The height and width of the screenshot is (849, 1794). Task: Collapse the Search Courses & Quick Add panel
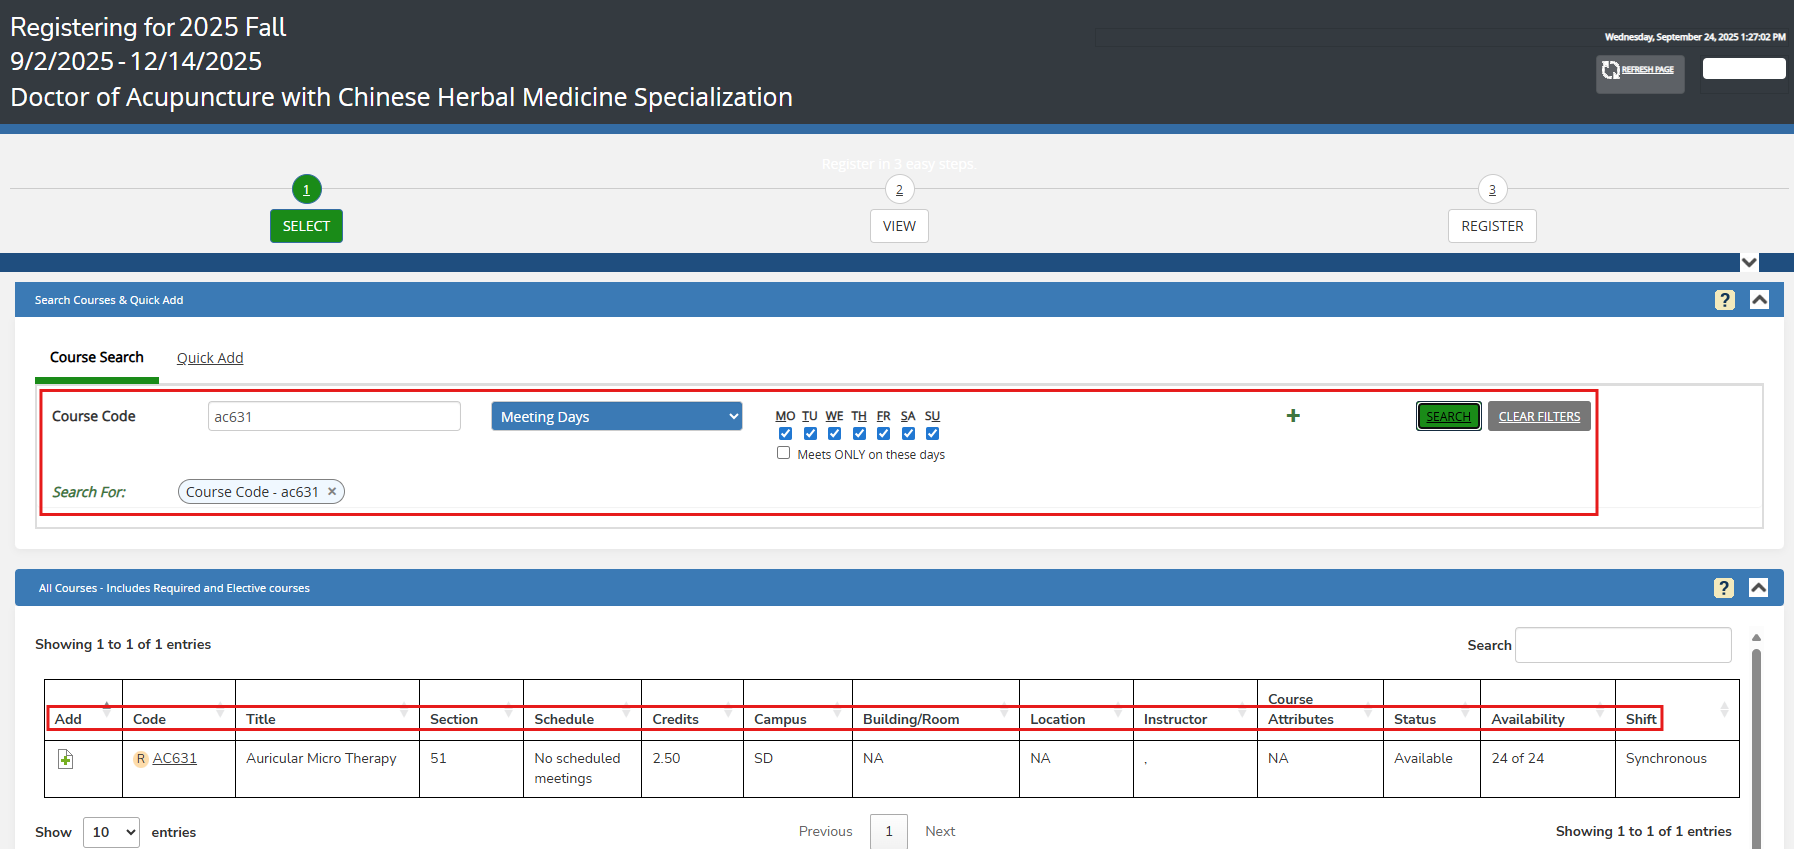coord(1759,300)
